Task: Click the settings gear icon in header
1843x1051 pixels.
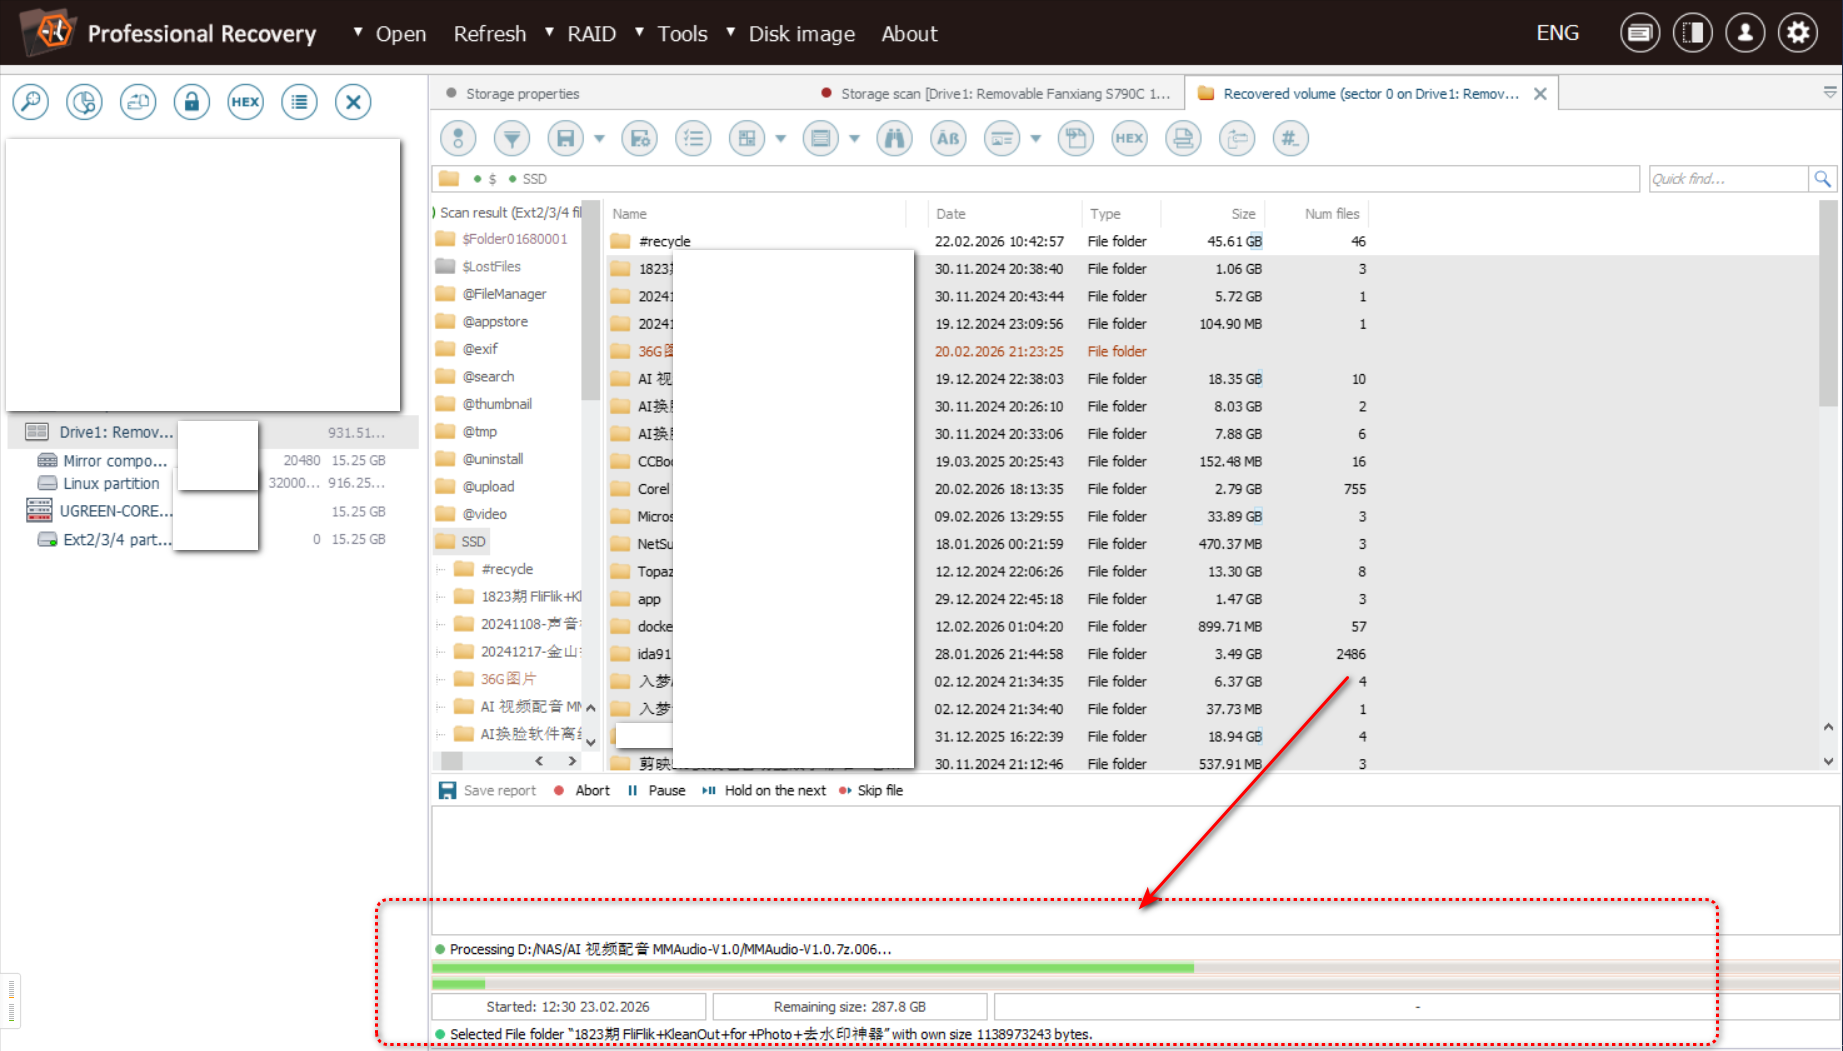Action: (x=1797, y=33)
